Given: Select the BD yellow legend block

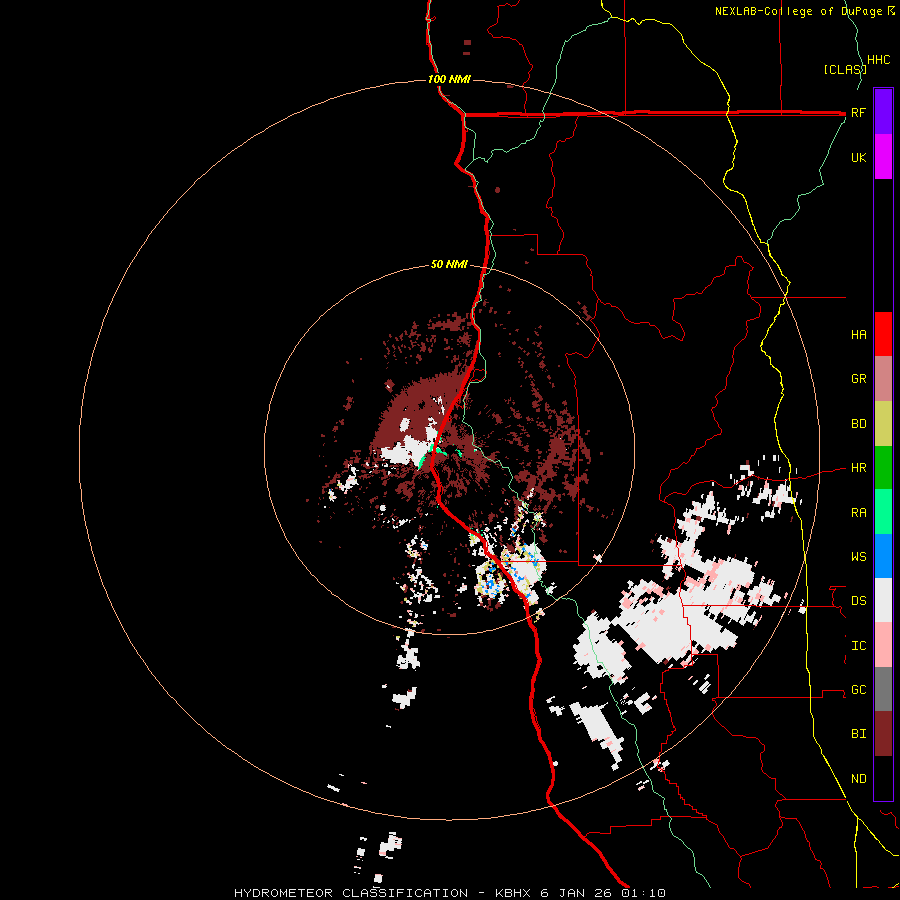Looking at the screenshot, I should [x=883, y=424].
